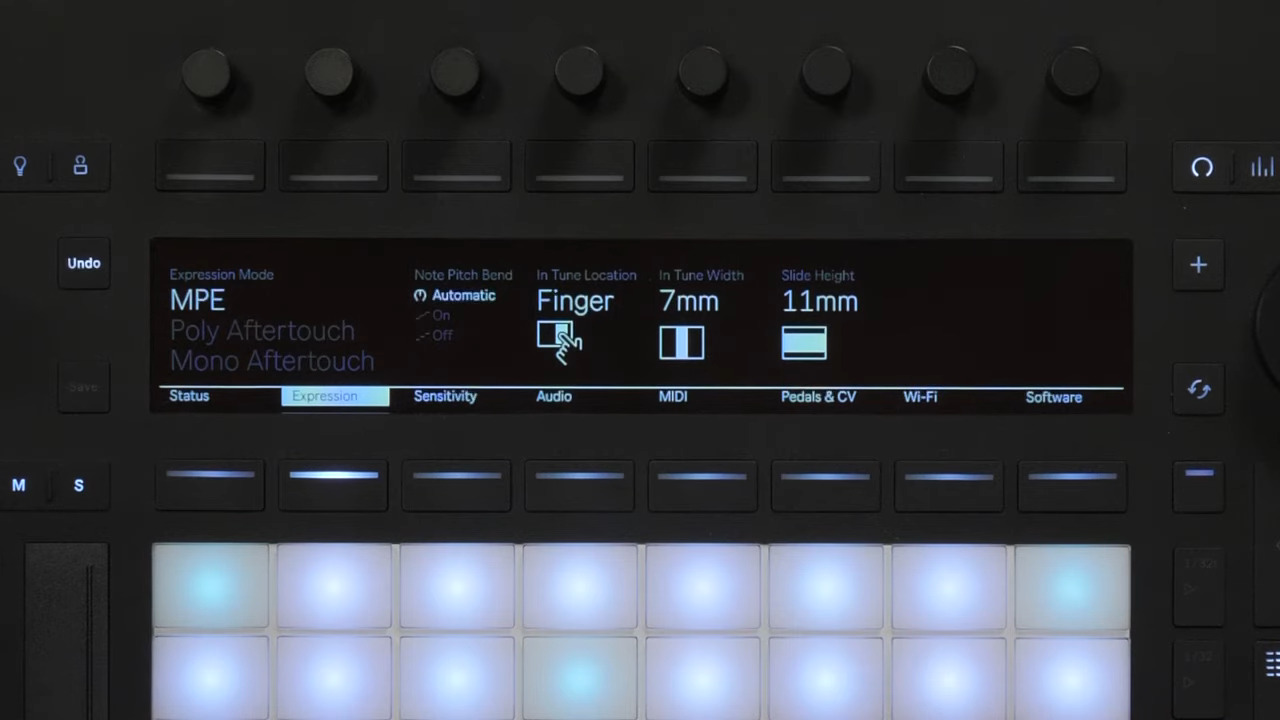Select Poly Aftertouch expression mode

tap(262, 330)
